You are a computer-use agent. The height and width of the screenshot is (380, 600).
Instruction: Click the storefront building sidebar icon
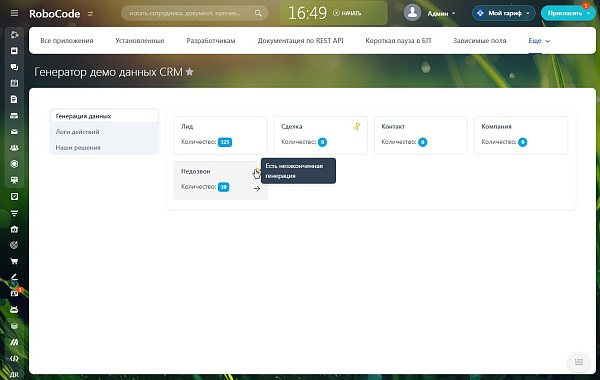[14, 229]
